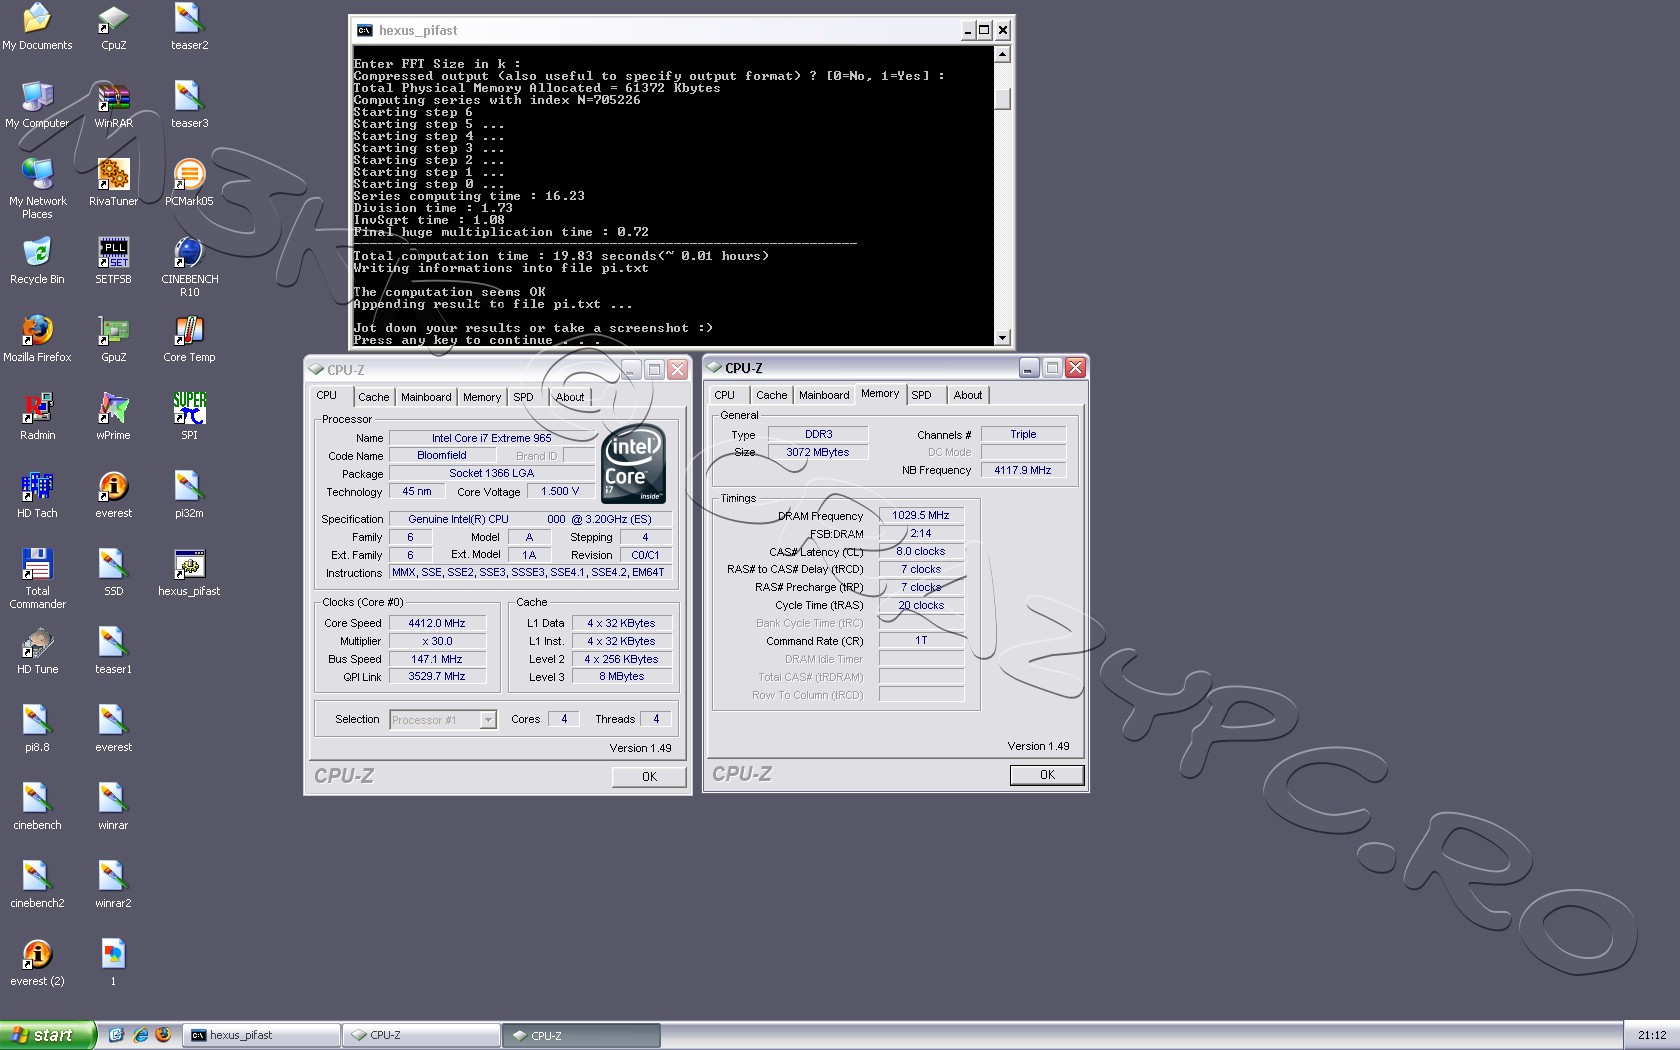1680x1050 pixels.
Task: Click OK in the right CPU-Z Memory window
Action: [1047, 775]
